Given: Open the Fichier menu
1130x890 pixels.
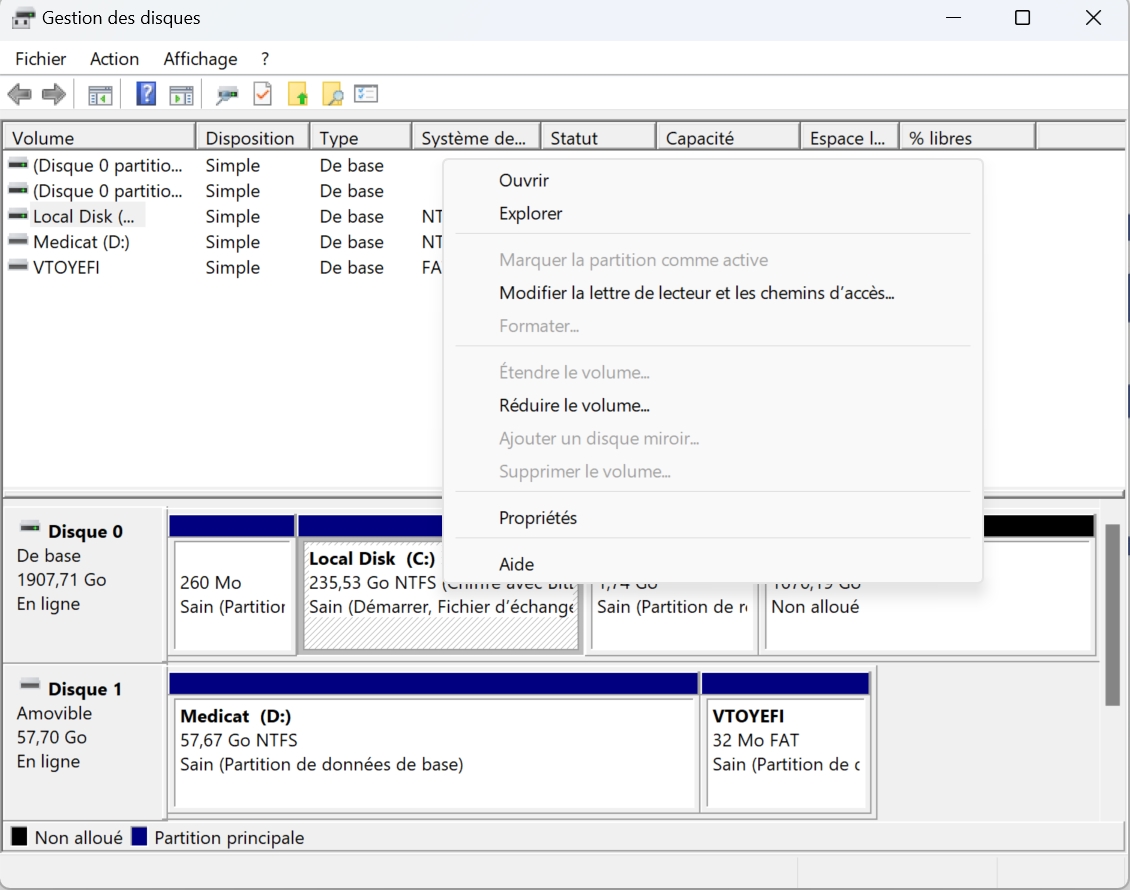Looking at the screenshot, I should pos(41,59).
